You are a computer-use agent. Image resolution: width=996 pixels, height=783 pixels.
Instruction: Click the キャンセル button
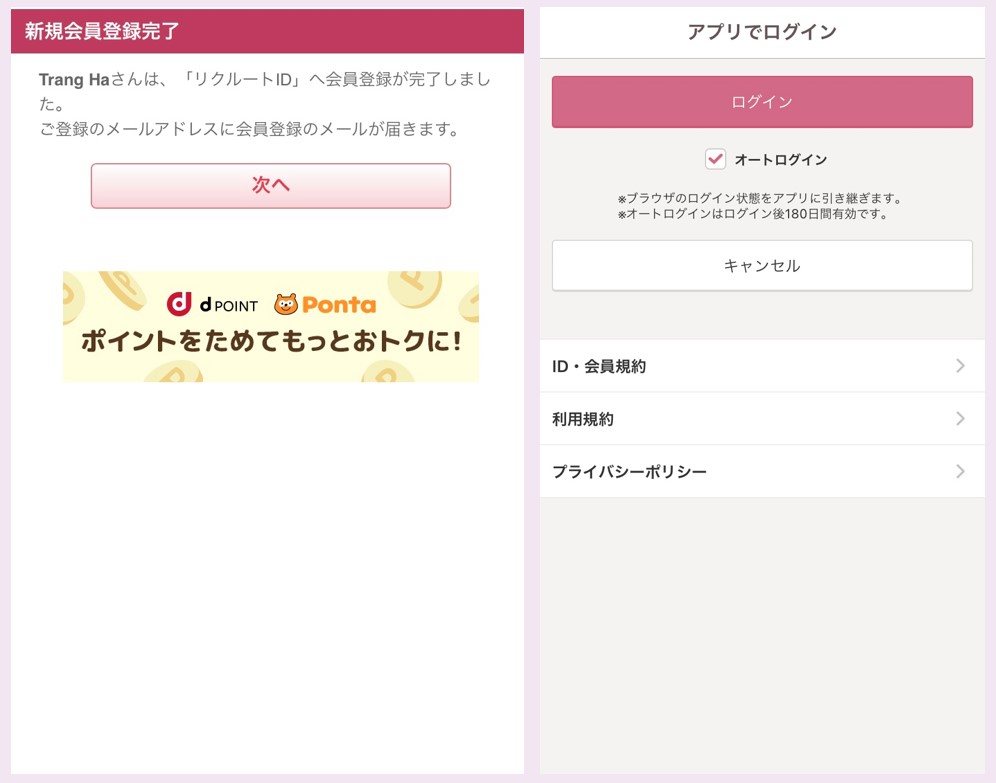coord(762,265)
